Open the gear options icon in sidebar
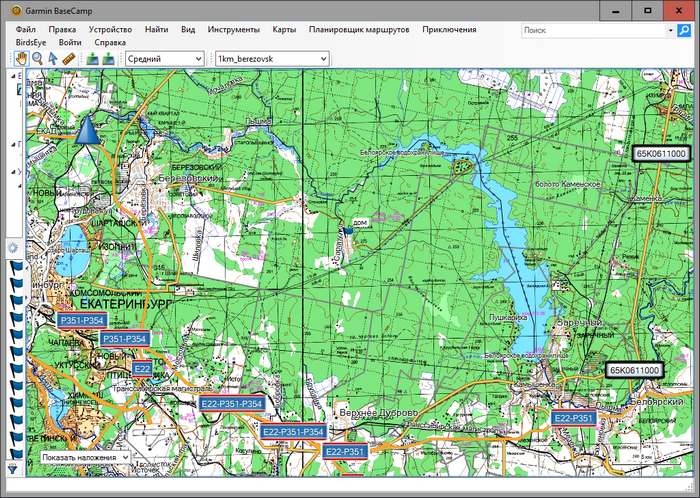This screenshot has height=498, width=700. pos(13,248)
